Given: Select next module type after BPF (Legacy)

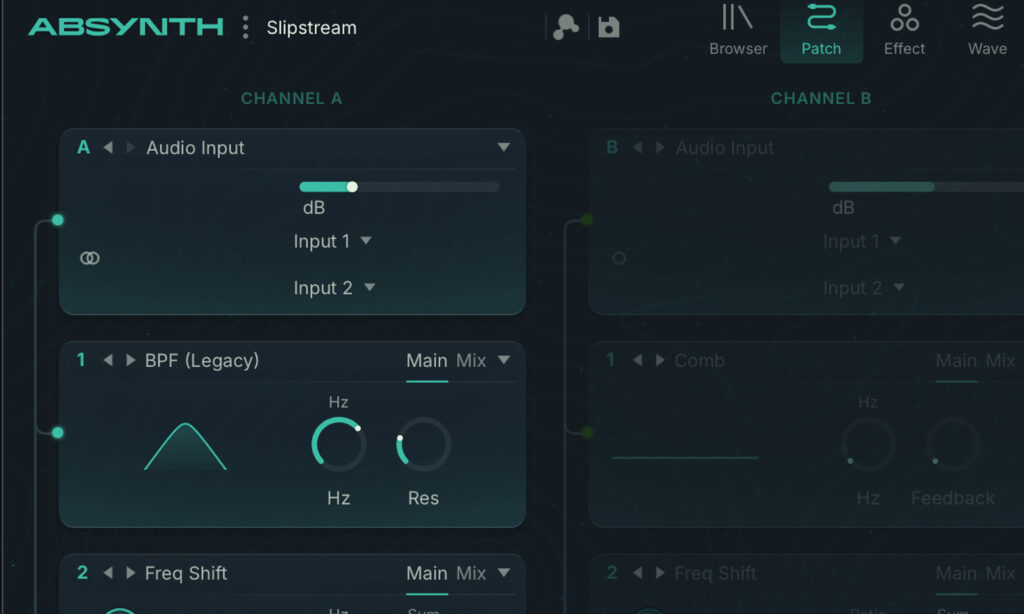Looking at the screenshot, I should pyautogui.click(x=130, y=360).
